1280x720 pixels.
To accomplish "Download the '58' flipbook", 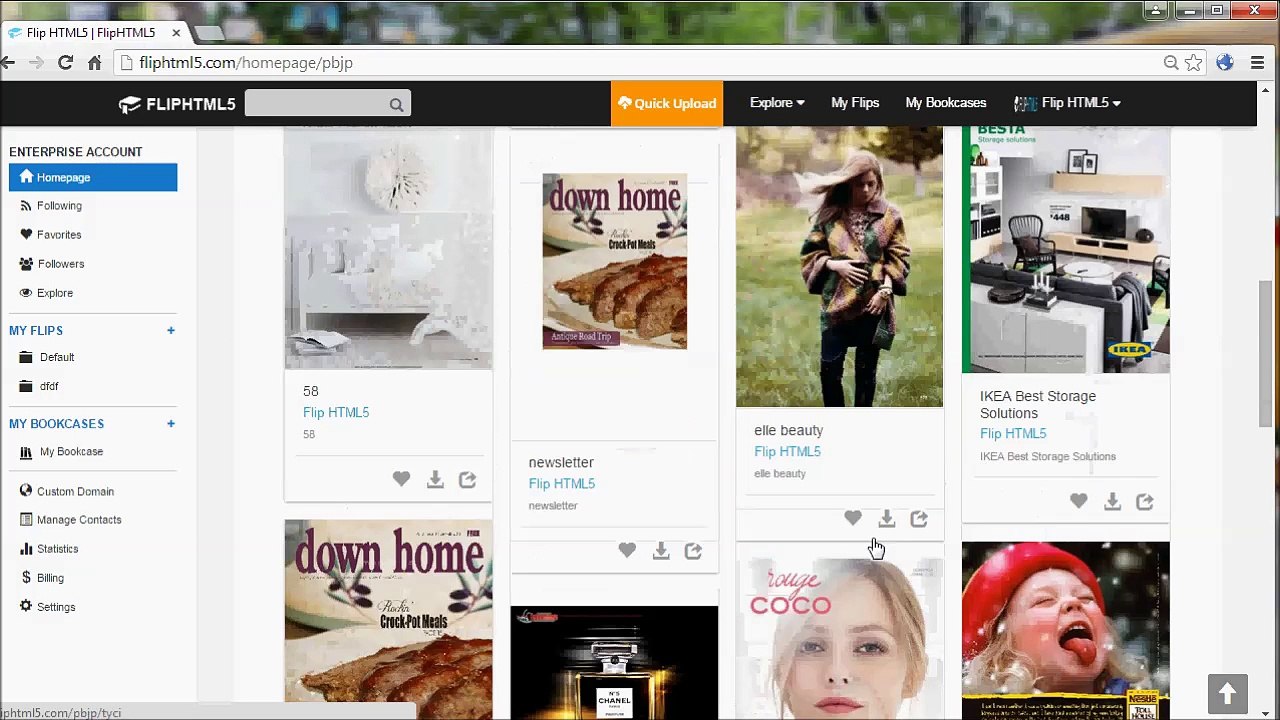I will coord(435,480).
